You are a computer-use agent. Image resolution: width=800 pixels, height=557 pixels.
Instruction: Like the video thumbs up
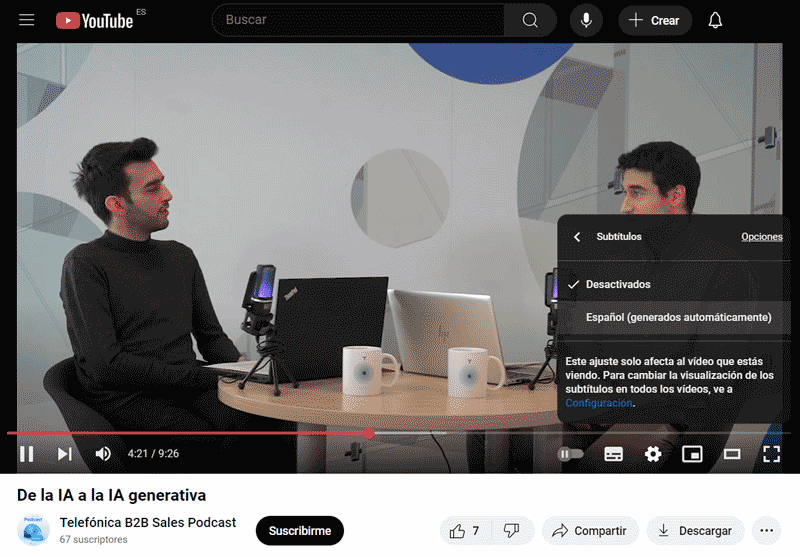(465, 531)
